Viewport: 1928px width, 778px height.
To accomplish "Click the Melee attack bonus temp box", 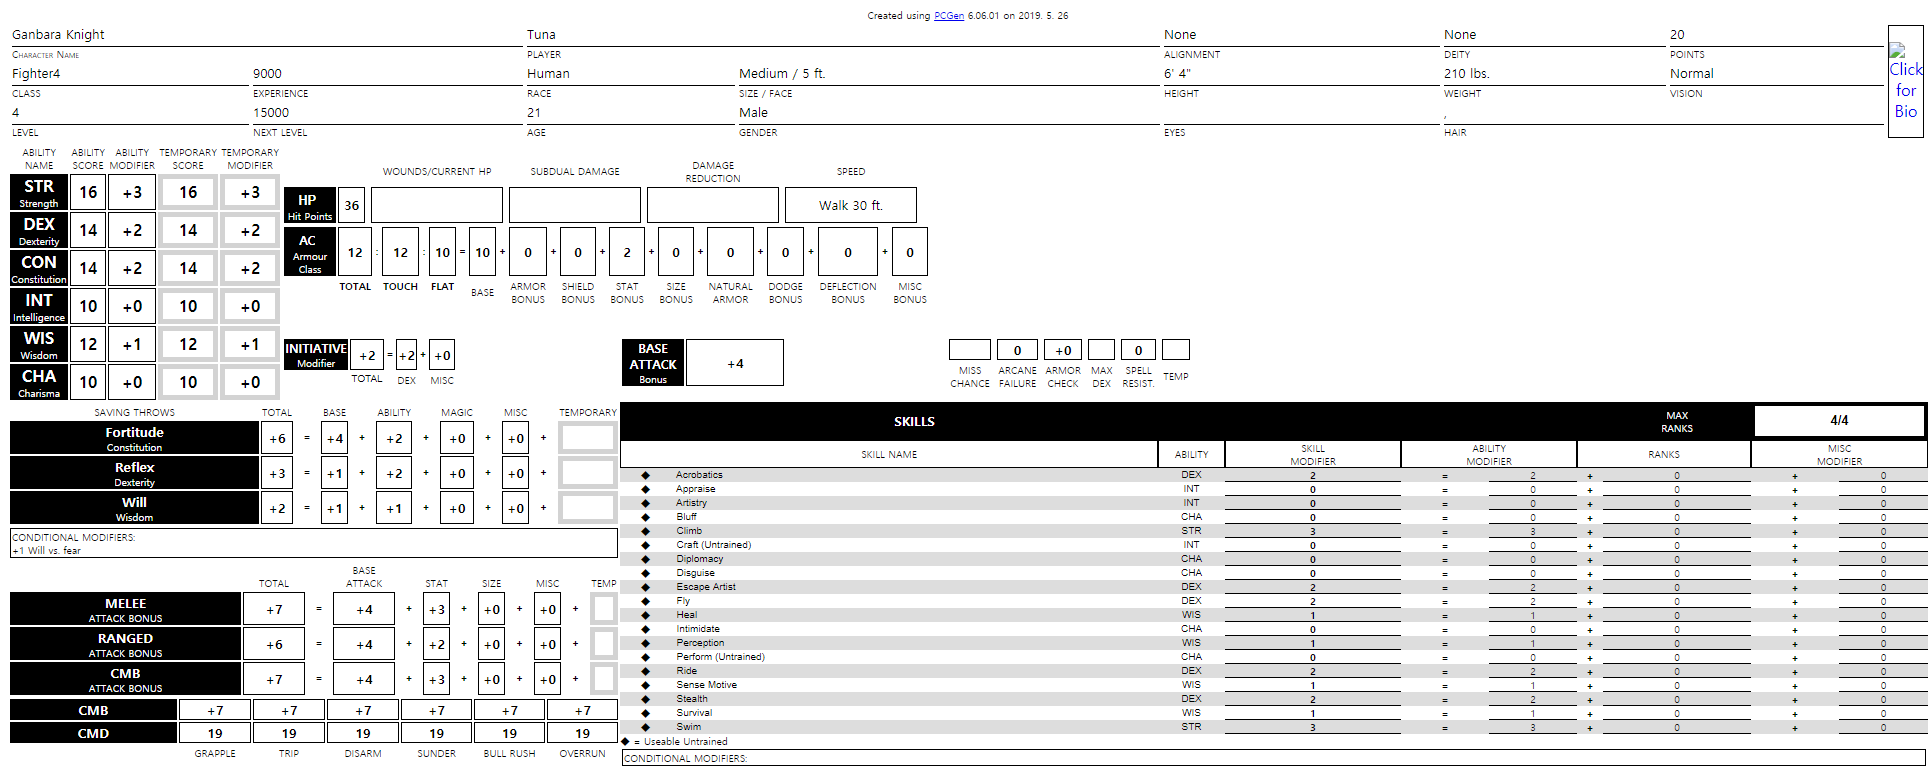I will coord(603,609).
